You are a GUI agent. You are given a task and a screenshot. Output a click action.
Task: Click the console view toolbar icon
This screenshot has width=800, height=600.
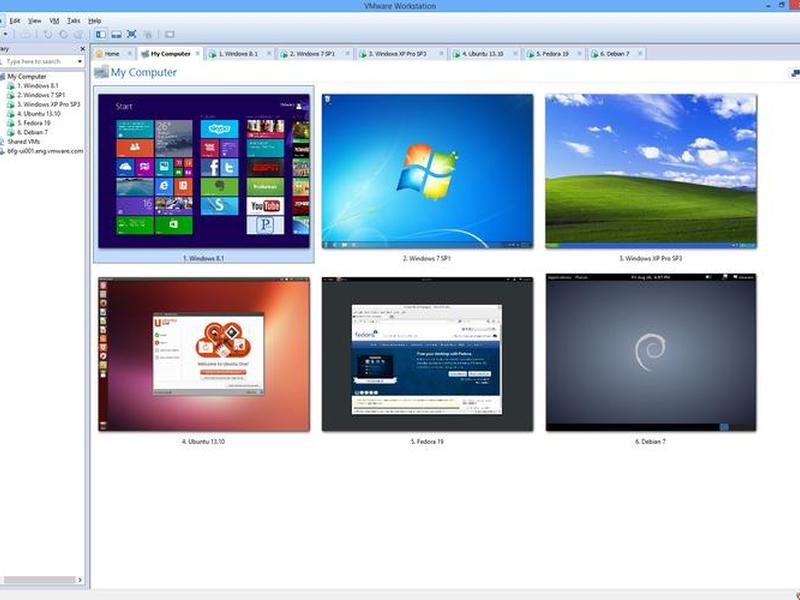coord(169,35)
